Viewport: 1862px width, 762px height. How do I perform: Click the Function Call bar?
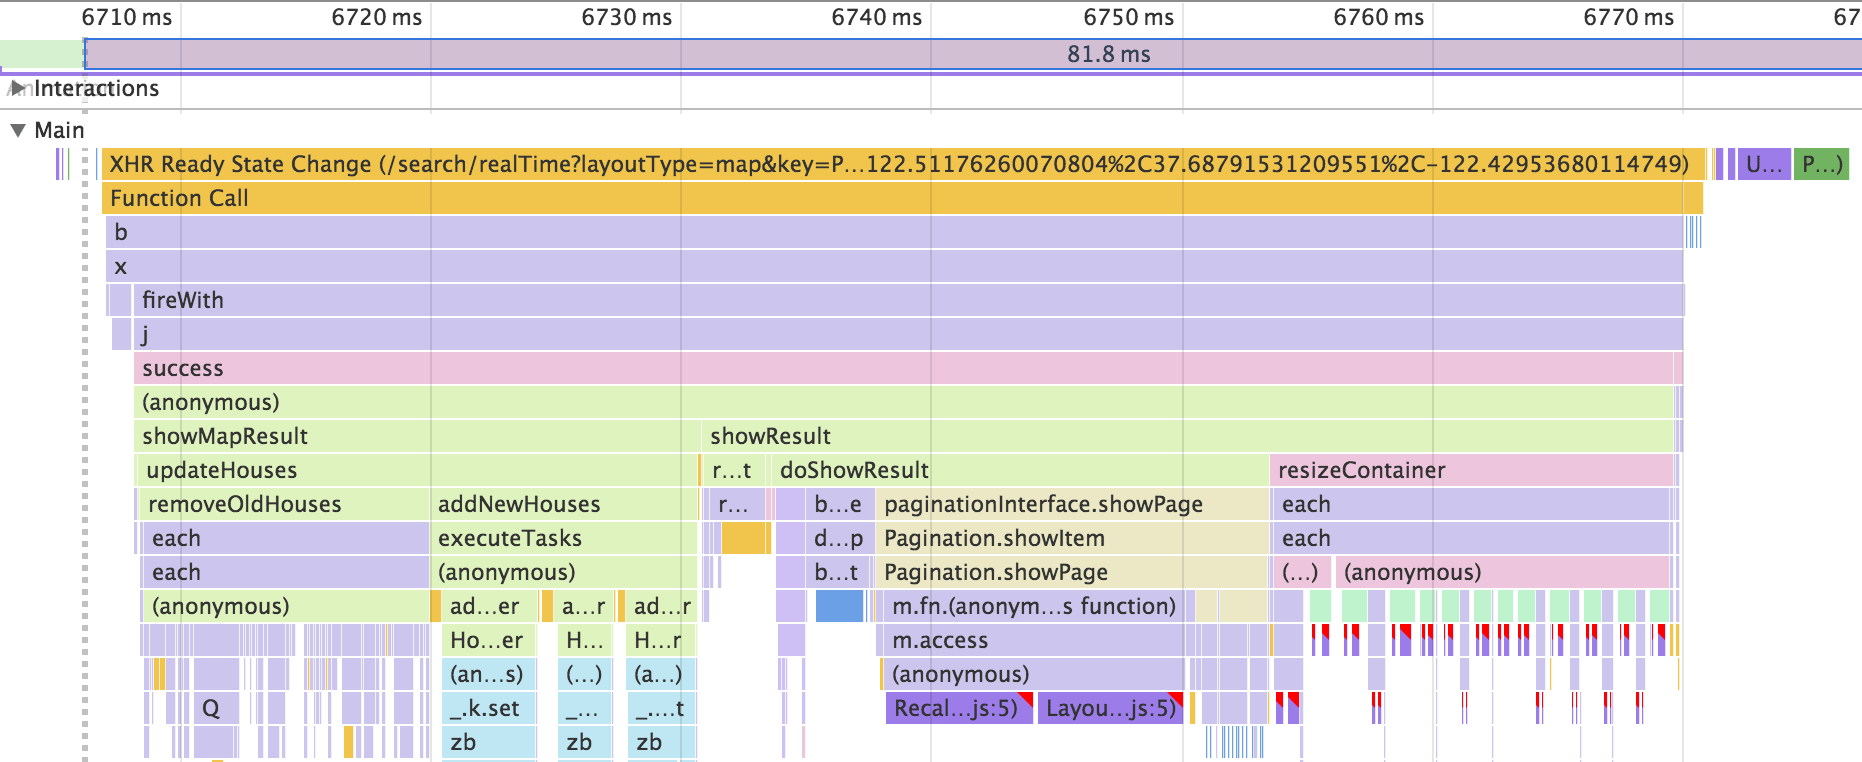902,198
